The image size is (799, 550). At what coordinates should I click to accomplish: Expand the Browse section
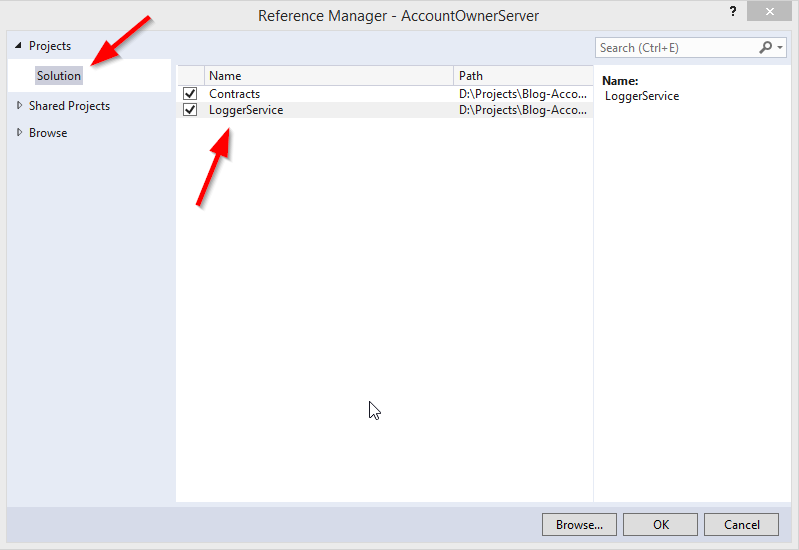18,132
